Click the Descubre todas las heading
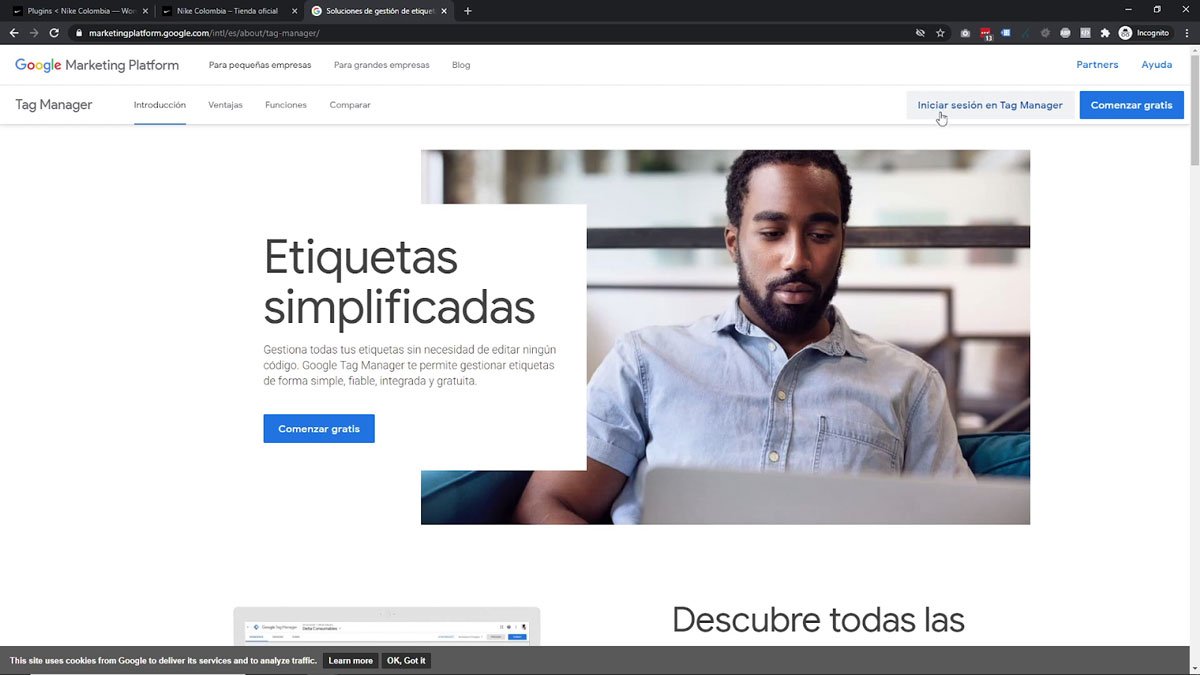Viewport: 1200px width, 675px height. [818, 620]
